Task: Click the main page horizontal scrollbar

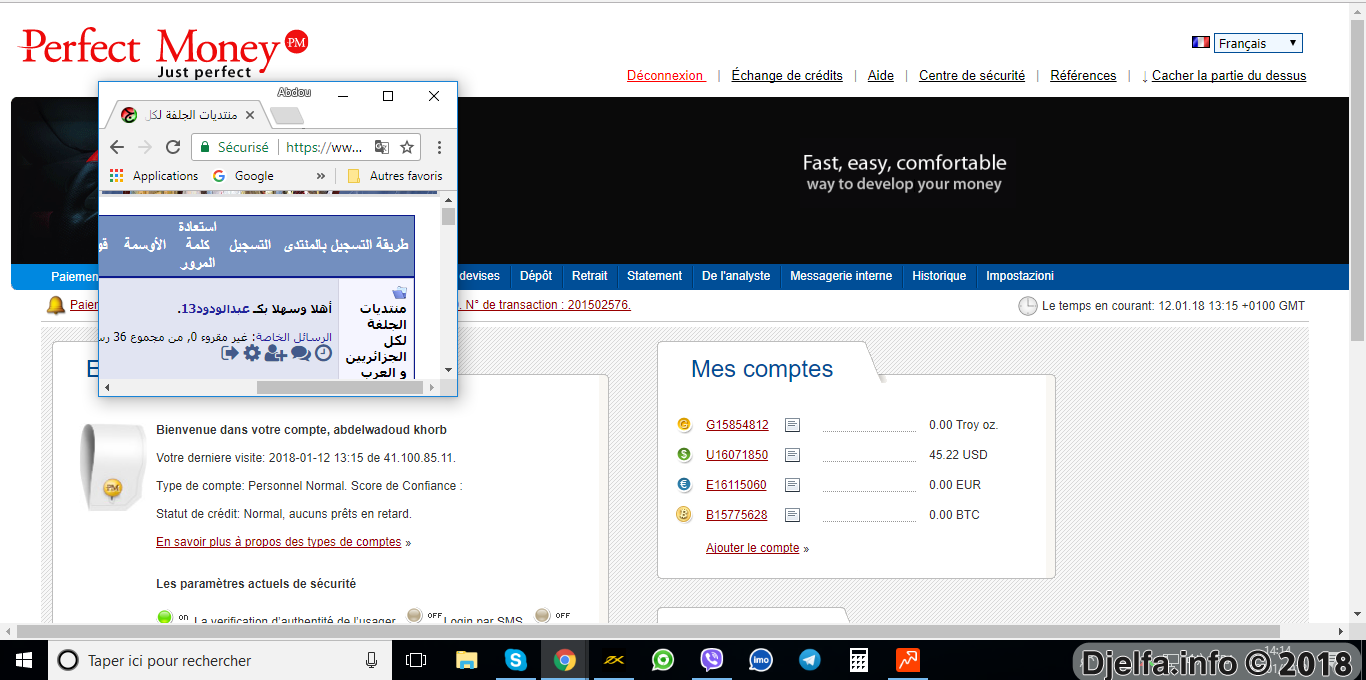Action: (x=647, y=632)
